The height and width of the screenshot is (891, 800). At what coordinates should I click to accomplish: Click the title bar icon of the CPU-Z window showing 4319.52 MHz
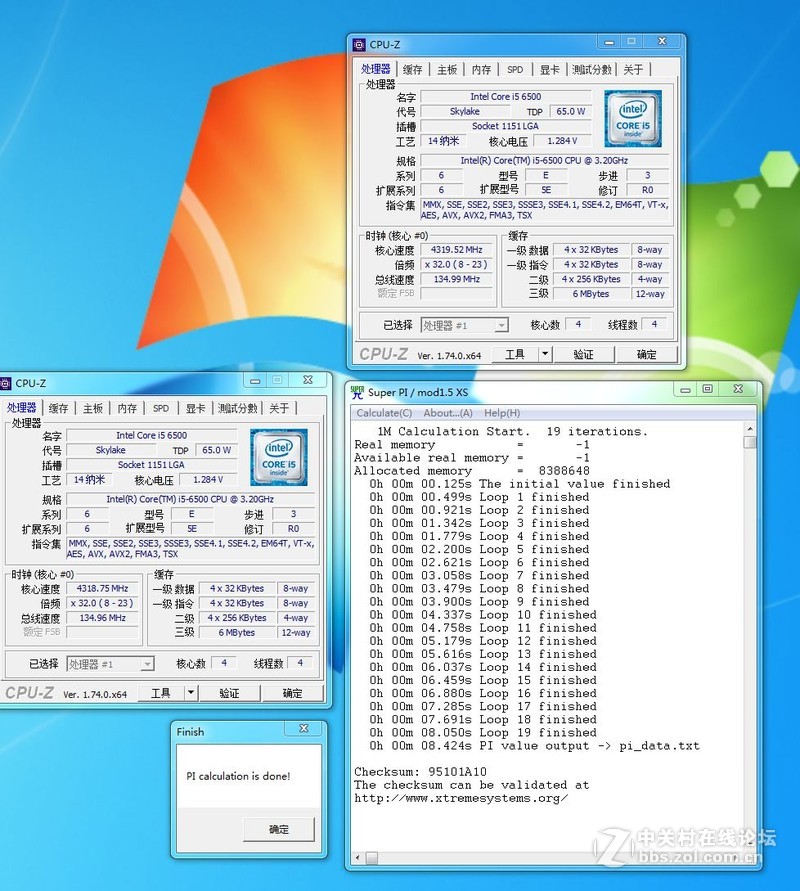(x=360, y=44)
